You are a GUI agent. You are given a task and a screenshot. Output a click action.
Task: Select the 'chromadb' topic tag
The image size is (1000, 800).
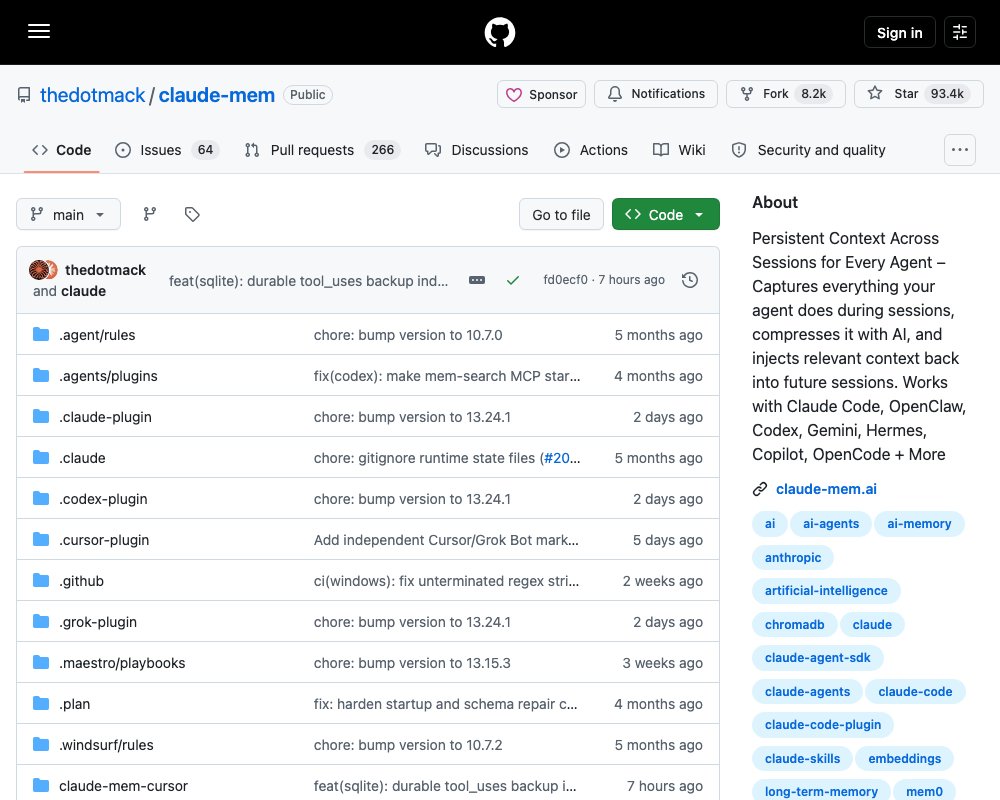[x=795, y=625]
